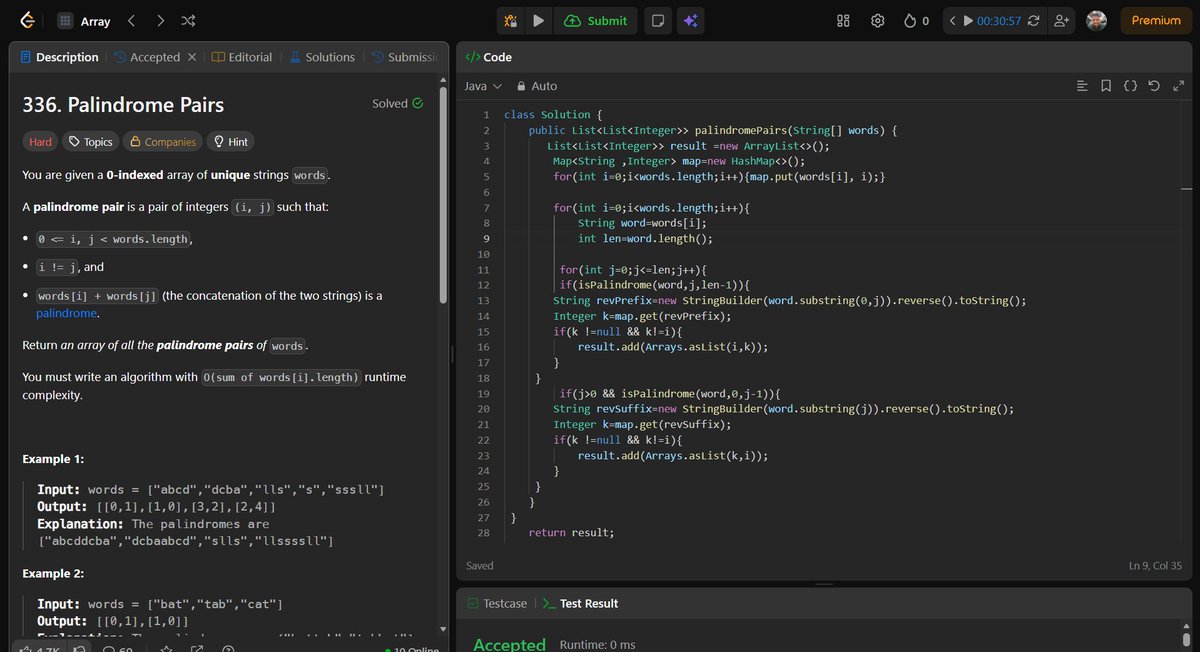Screen dimensions: 1200x652
Task: Invite a collaborator with add-person icon
Action: (x=1062, y=20)
